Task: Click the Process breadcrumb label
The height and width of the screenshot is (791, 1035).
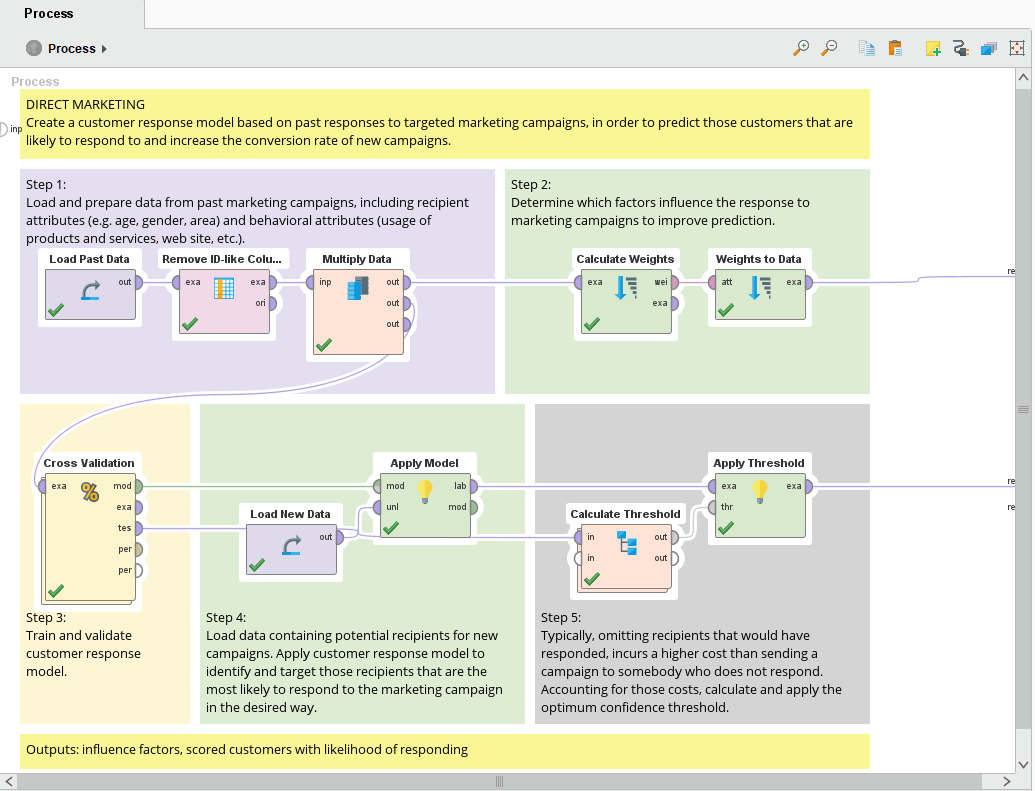Action: pyautogui.click(x=71, y=49)
